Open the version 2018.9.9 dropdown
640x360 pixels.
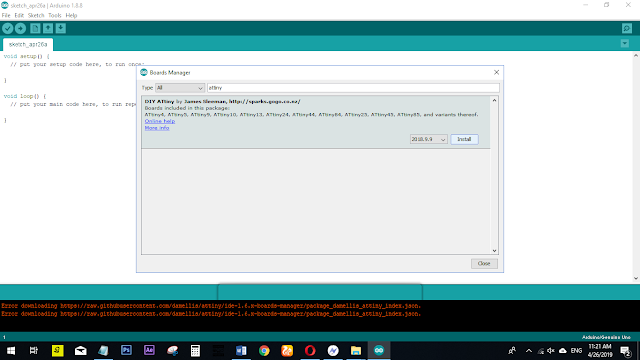point(429,139)
